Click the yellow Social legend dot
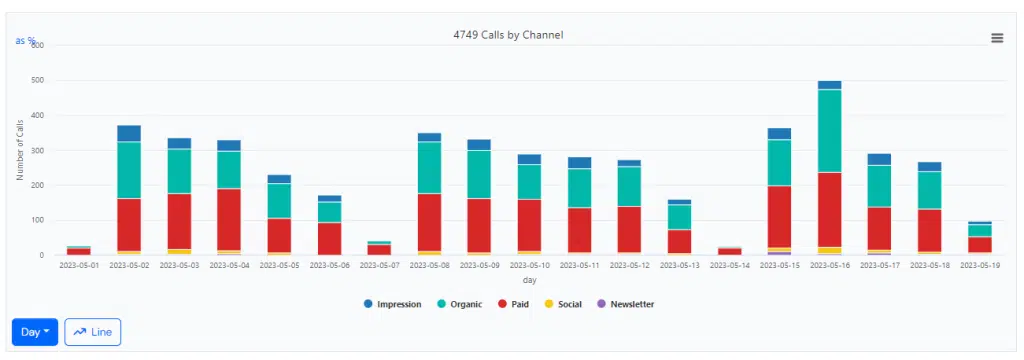Screen dimensions: 1024x360 [x=549, y=304]
